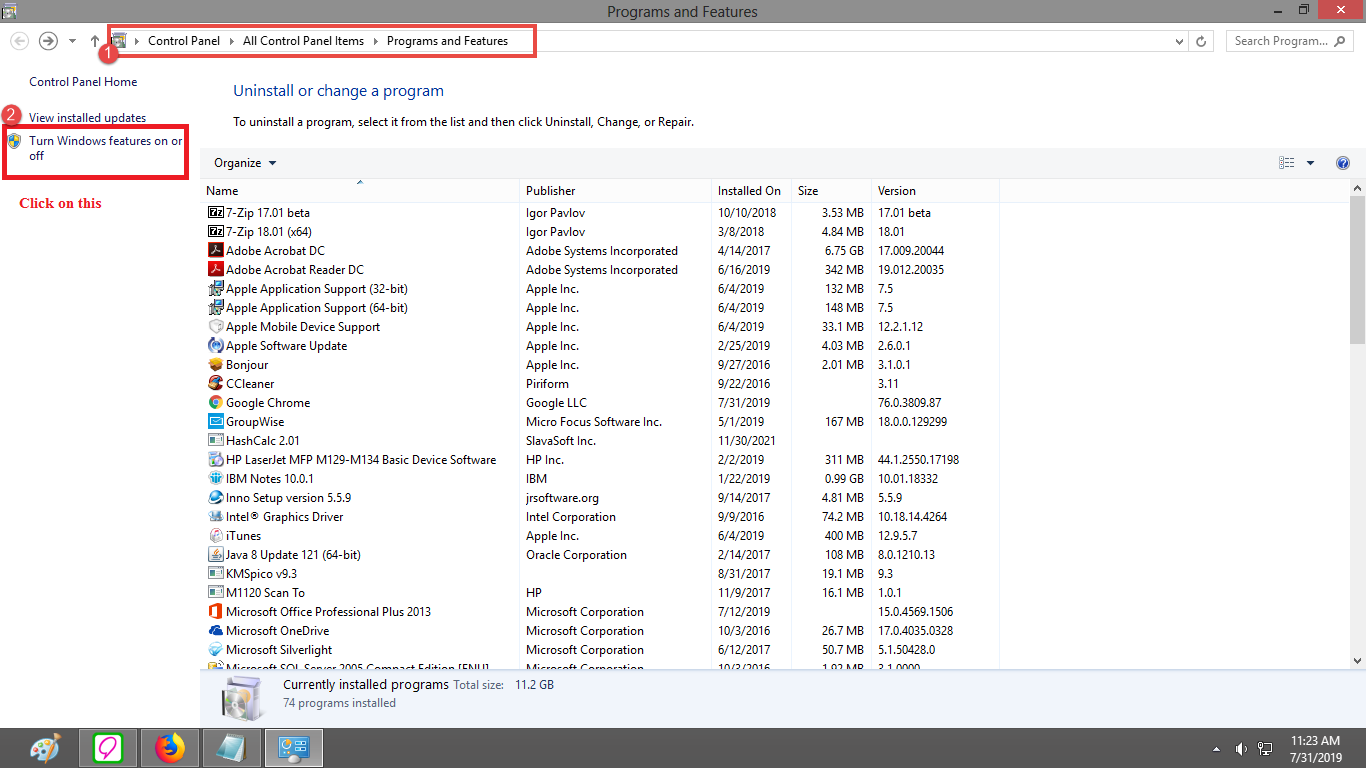Select the Java 8 Update 121 icon
Viewport: 1366px width, 768px height.
pos(215,554)
